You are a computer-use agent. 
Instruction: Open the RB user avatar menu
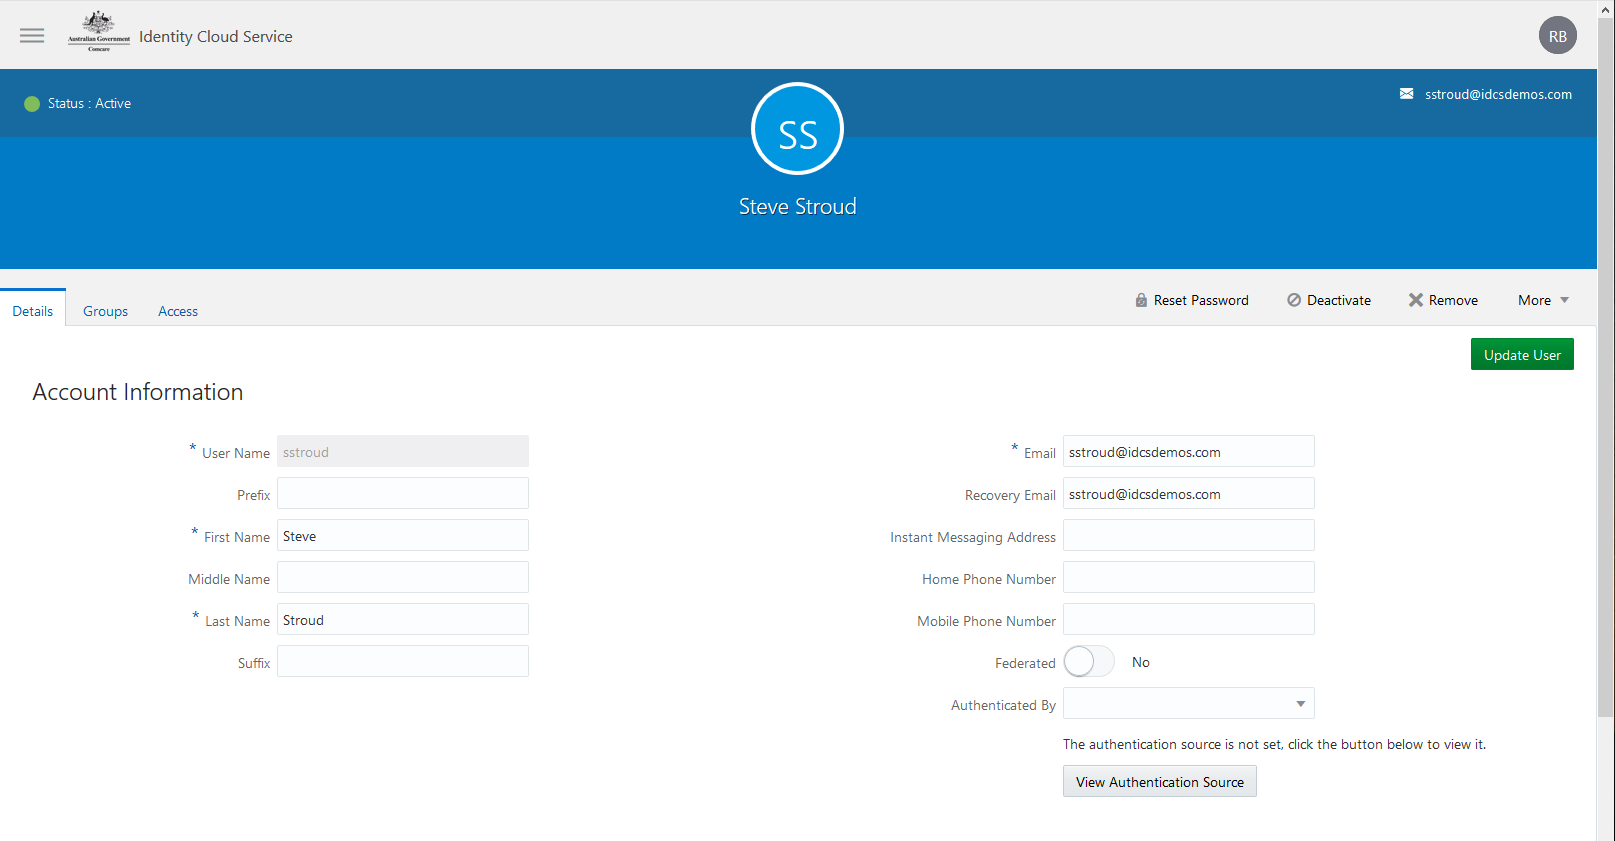pos(1557,36)
